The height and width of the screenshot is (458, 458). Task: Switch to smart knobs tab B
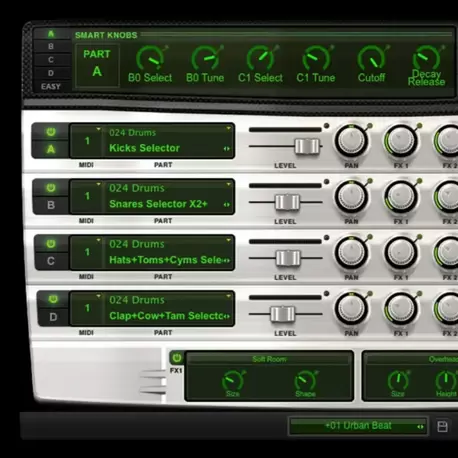51,46
